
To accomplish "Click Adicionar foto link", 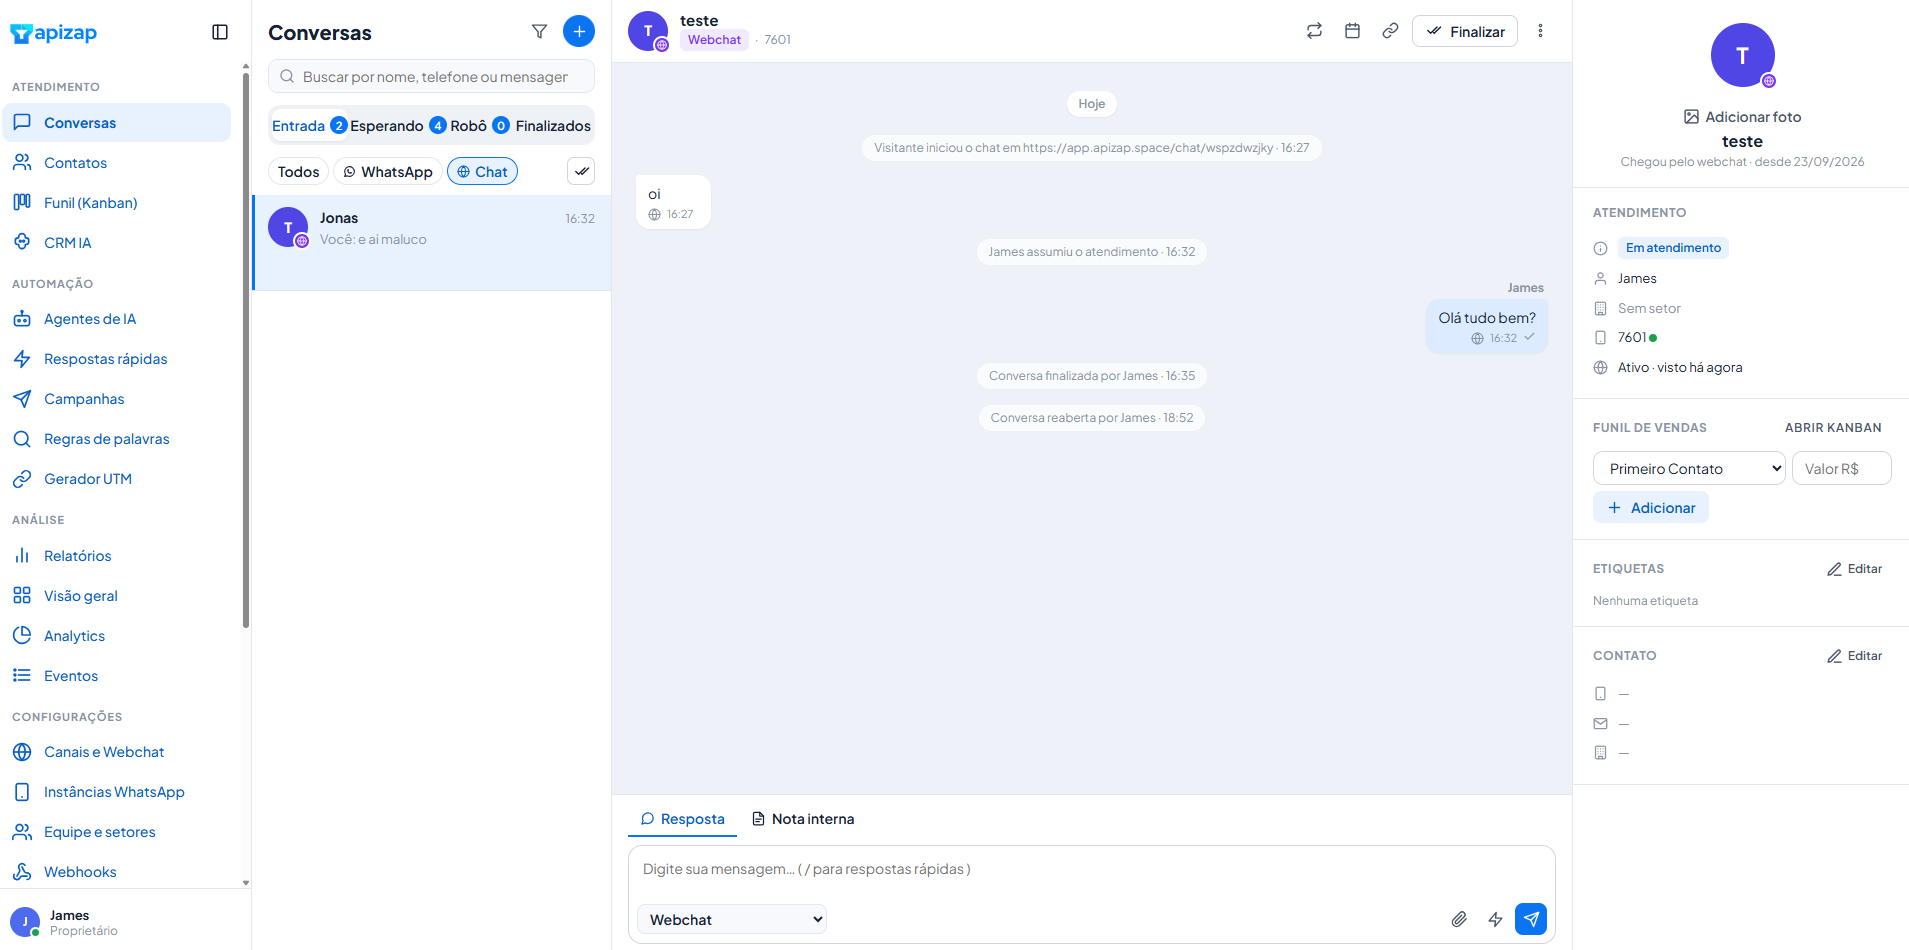I will point(1742,117).
